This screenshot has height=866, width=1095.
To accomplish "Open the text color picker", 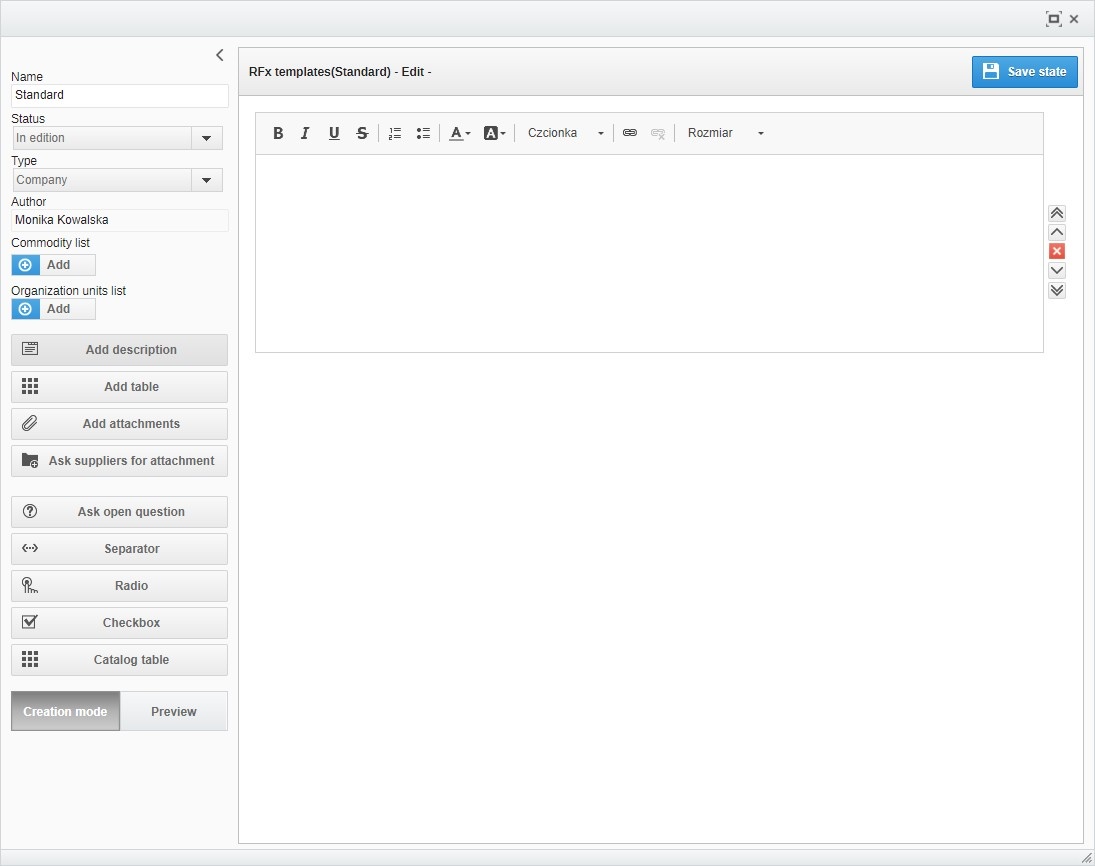I will [x=460, y=133].
